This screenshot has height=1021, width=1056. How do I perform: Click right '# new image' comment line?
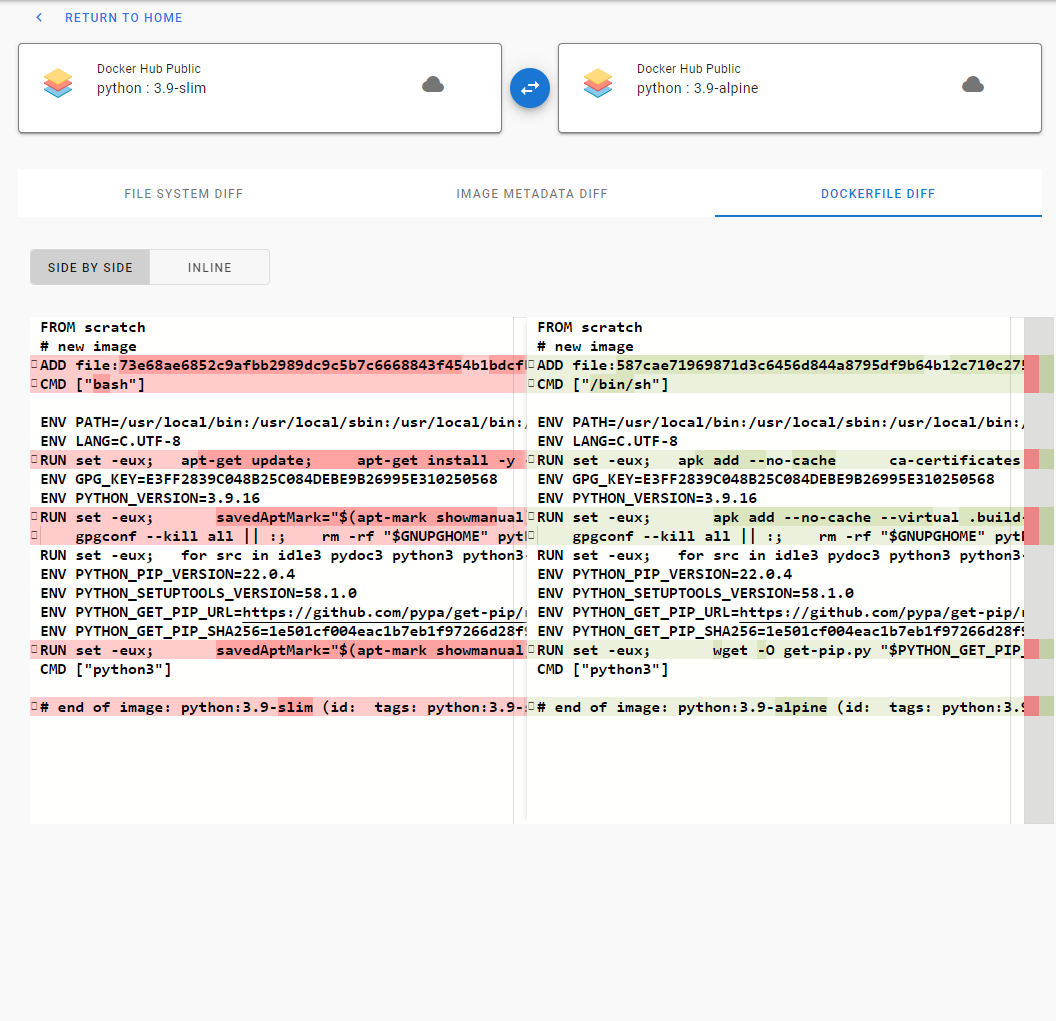585,346
